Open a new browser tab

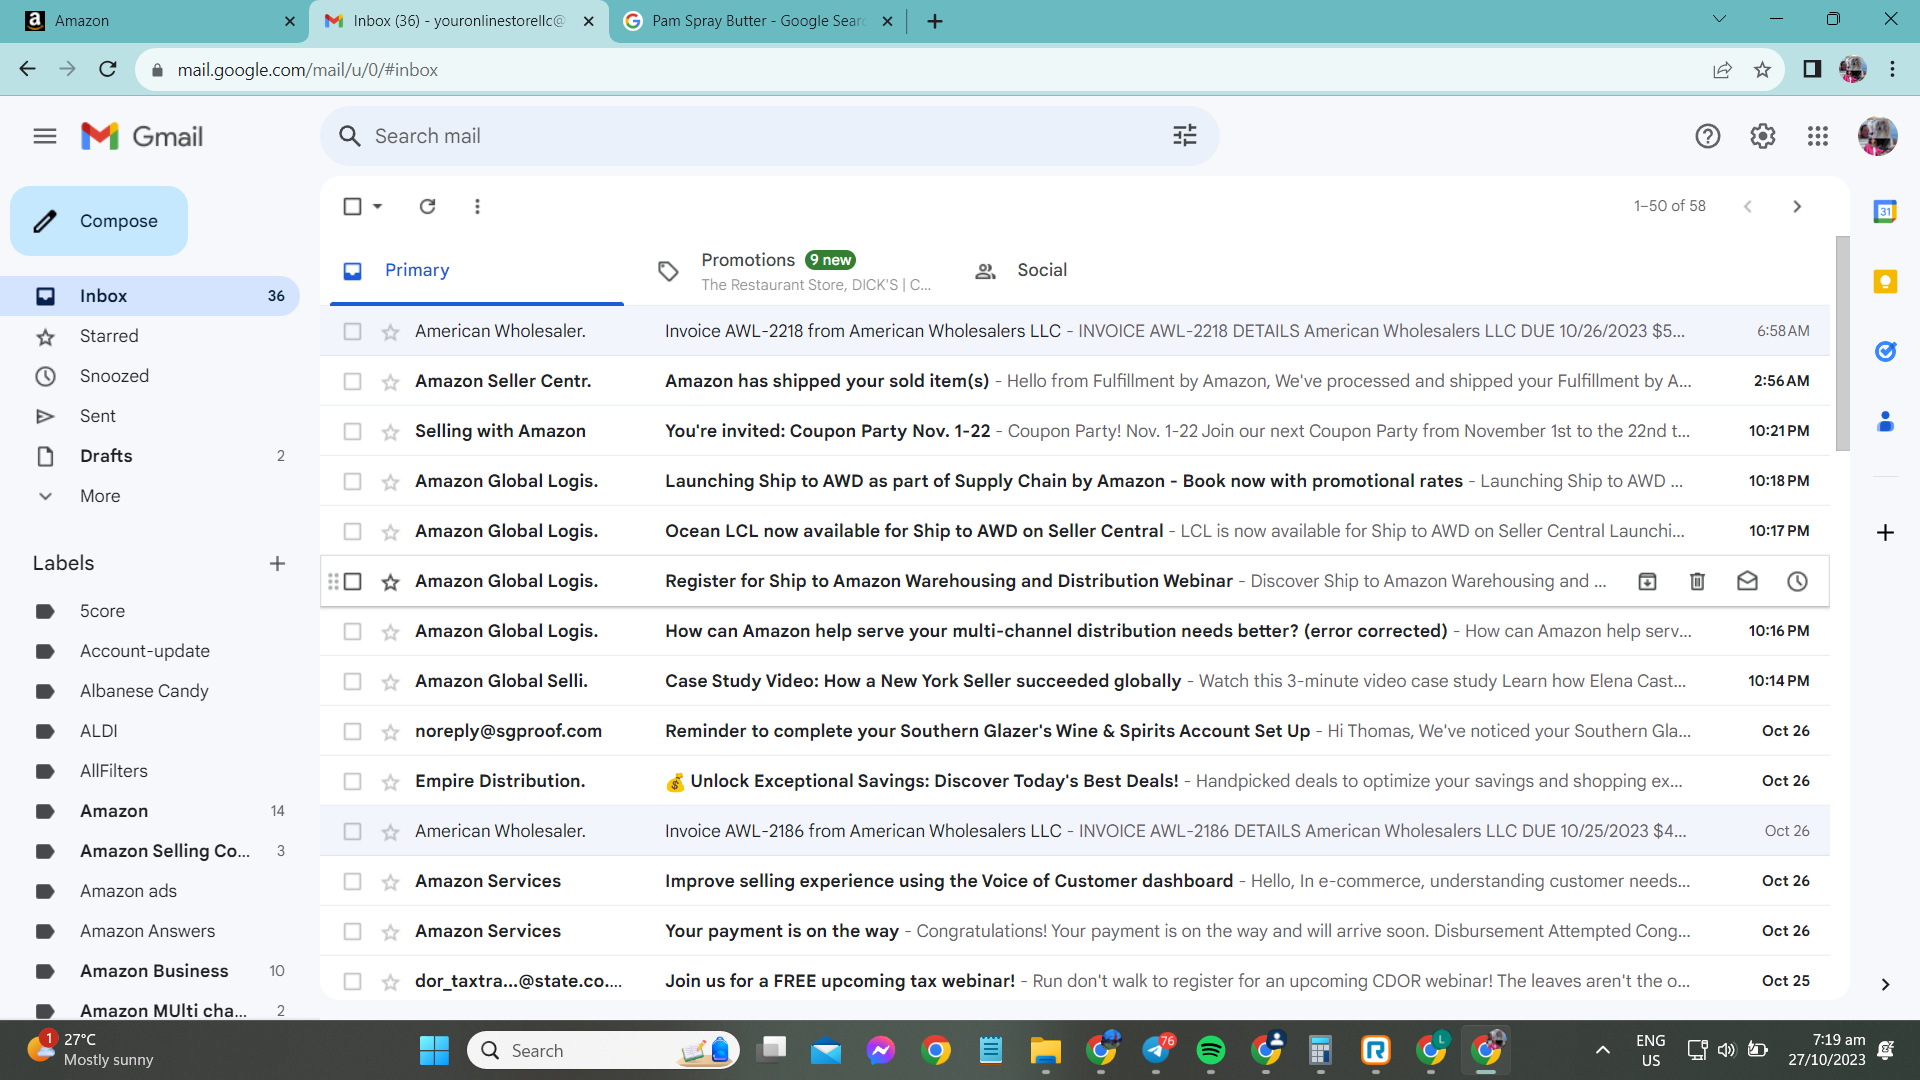[935, 21]
